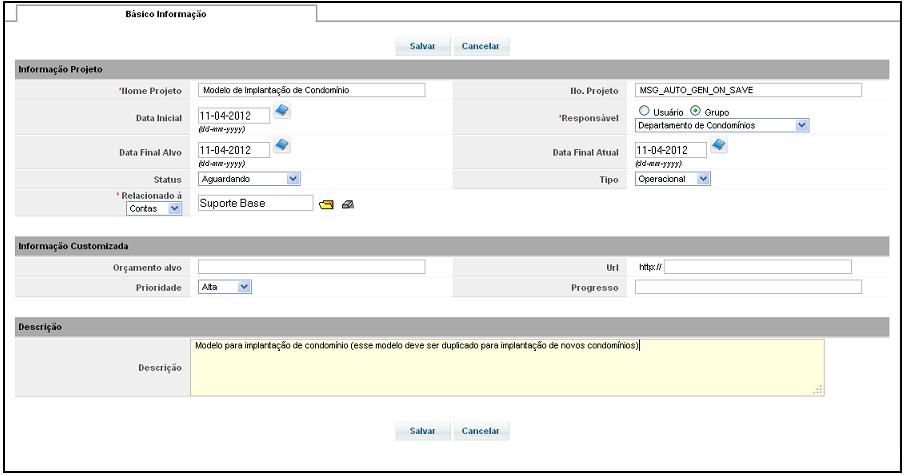
Task: Open calendar picker for Data Final Atual
Action: [719, 145]
